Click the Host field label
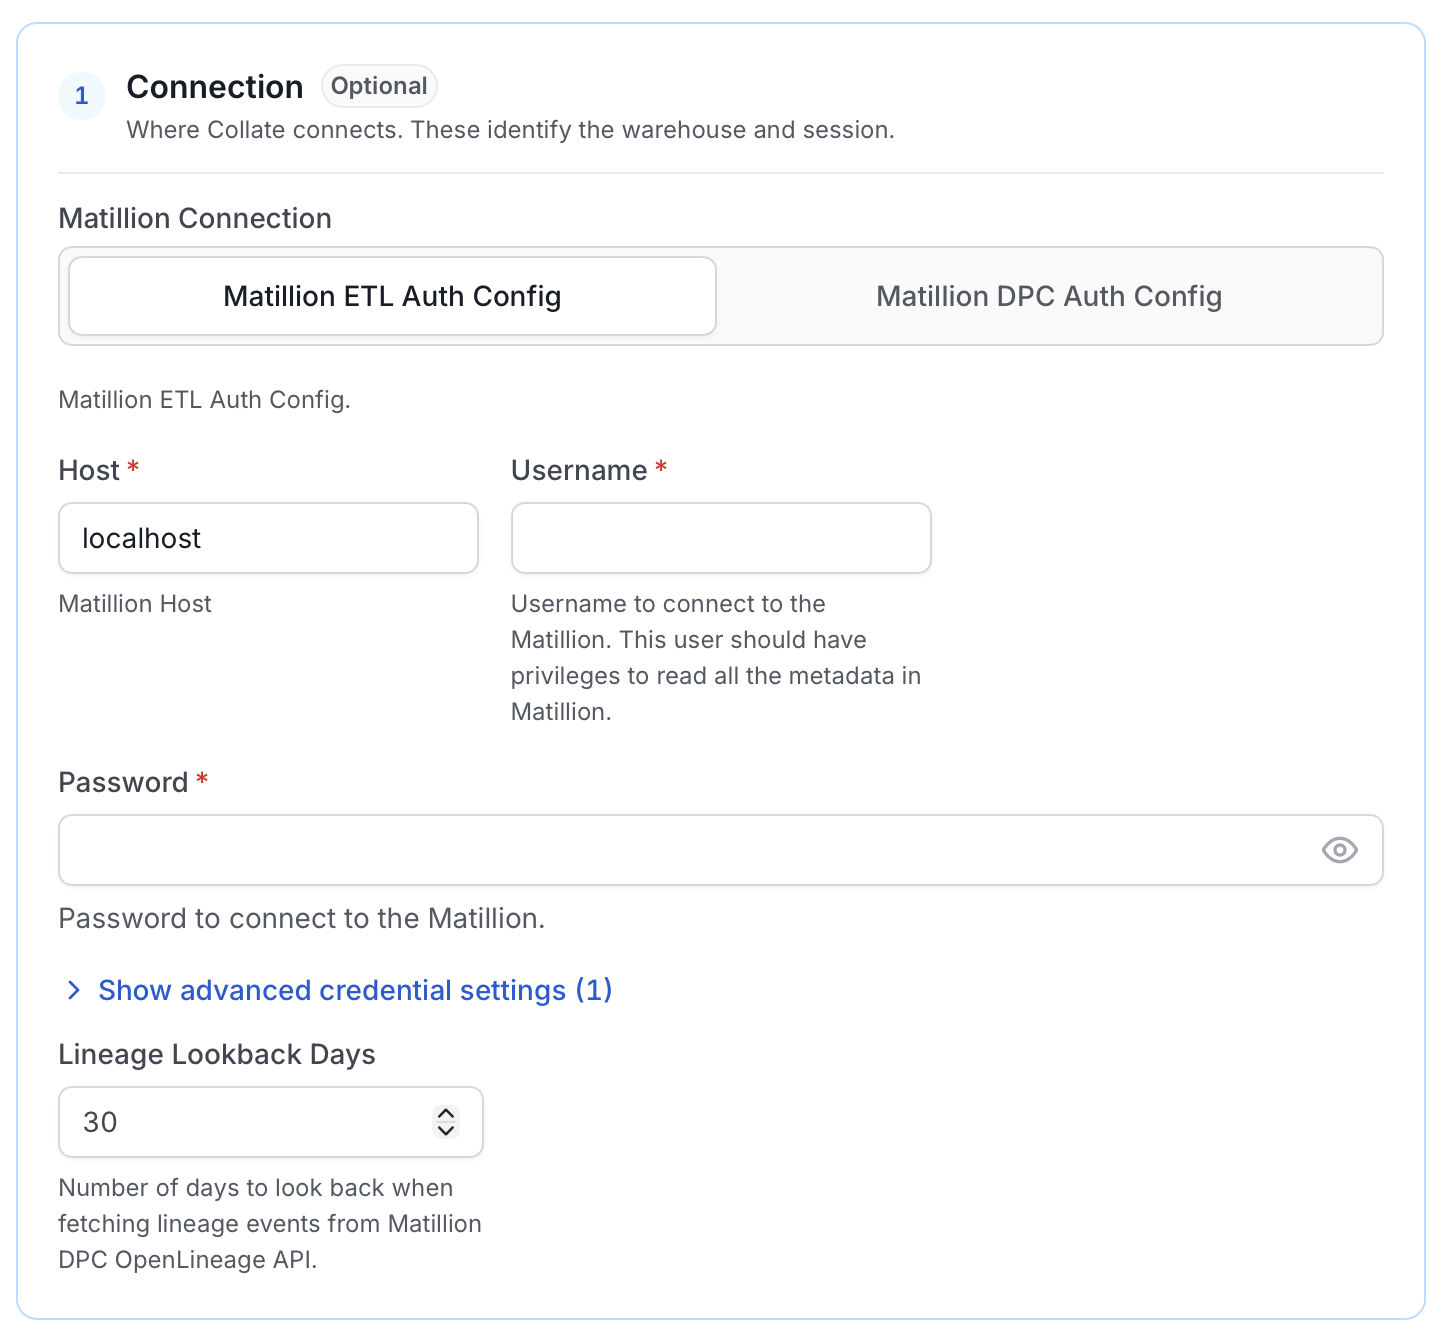The image size is (1440, 1342). [x=89, y=470]
